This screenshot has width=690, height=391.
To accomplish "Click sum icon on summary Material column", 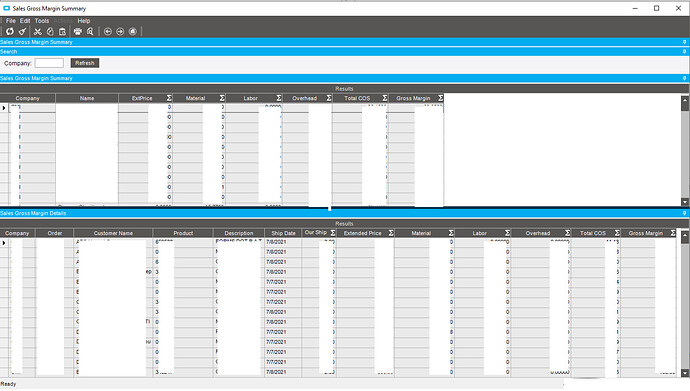I will coord(222,98).
